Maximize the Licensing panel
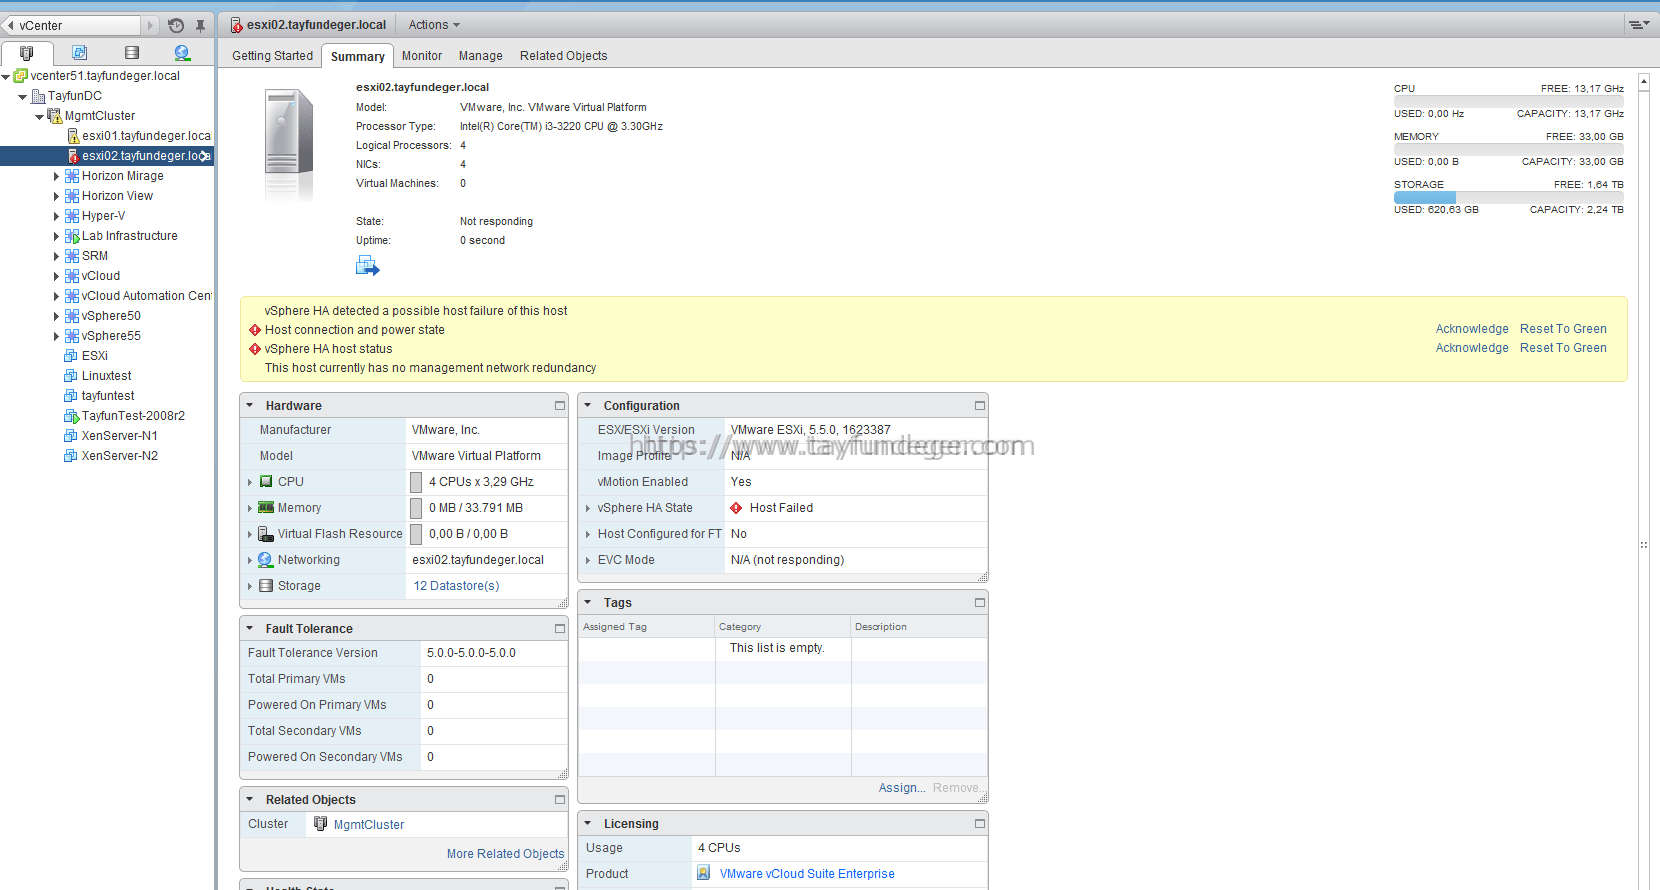The image size is (1660, 890). [980, 823]
